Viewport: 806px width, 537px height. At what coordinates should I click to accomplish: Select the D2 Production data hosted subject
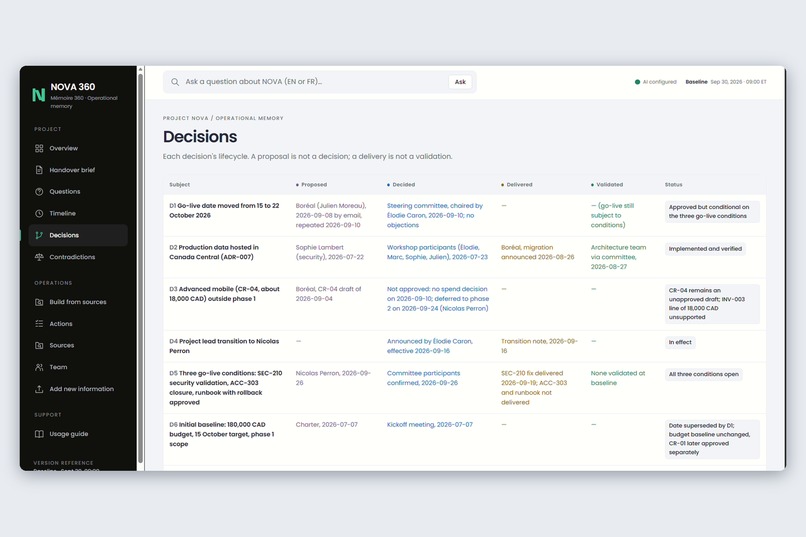tap(214, 252)
